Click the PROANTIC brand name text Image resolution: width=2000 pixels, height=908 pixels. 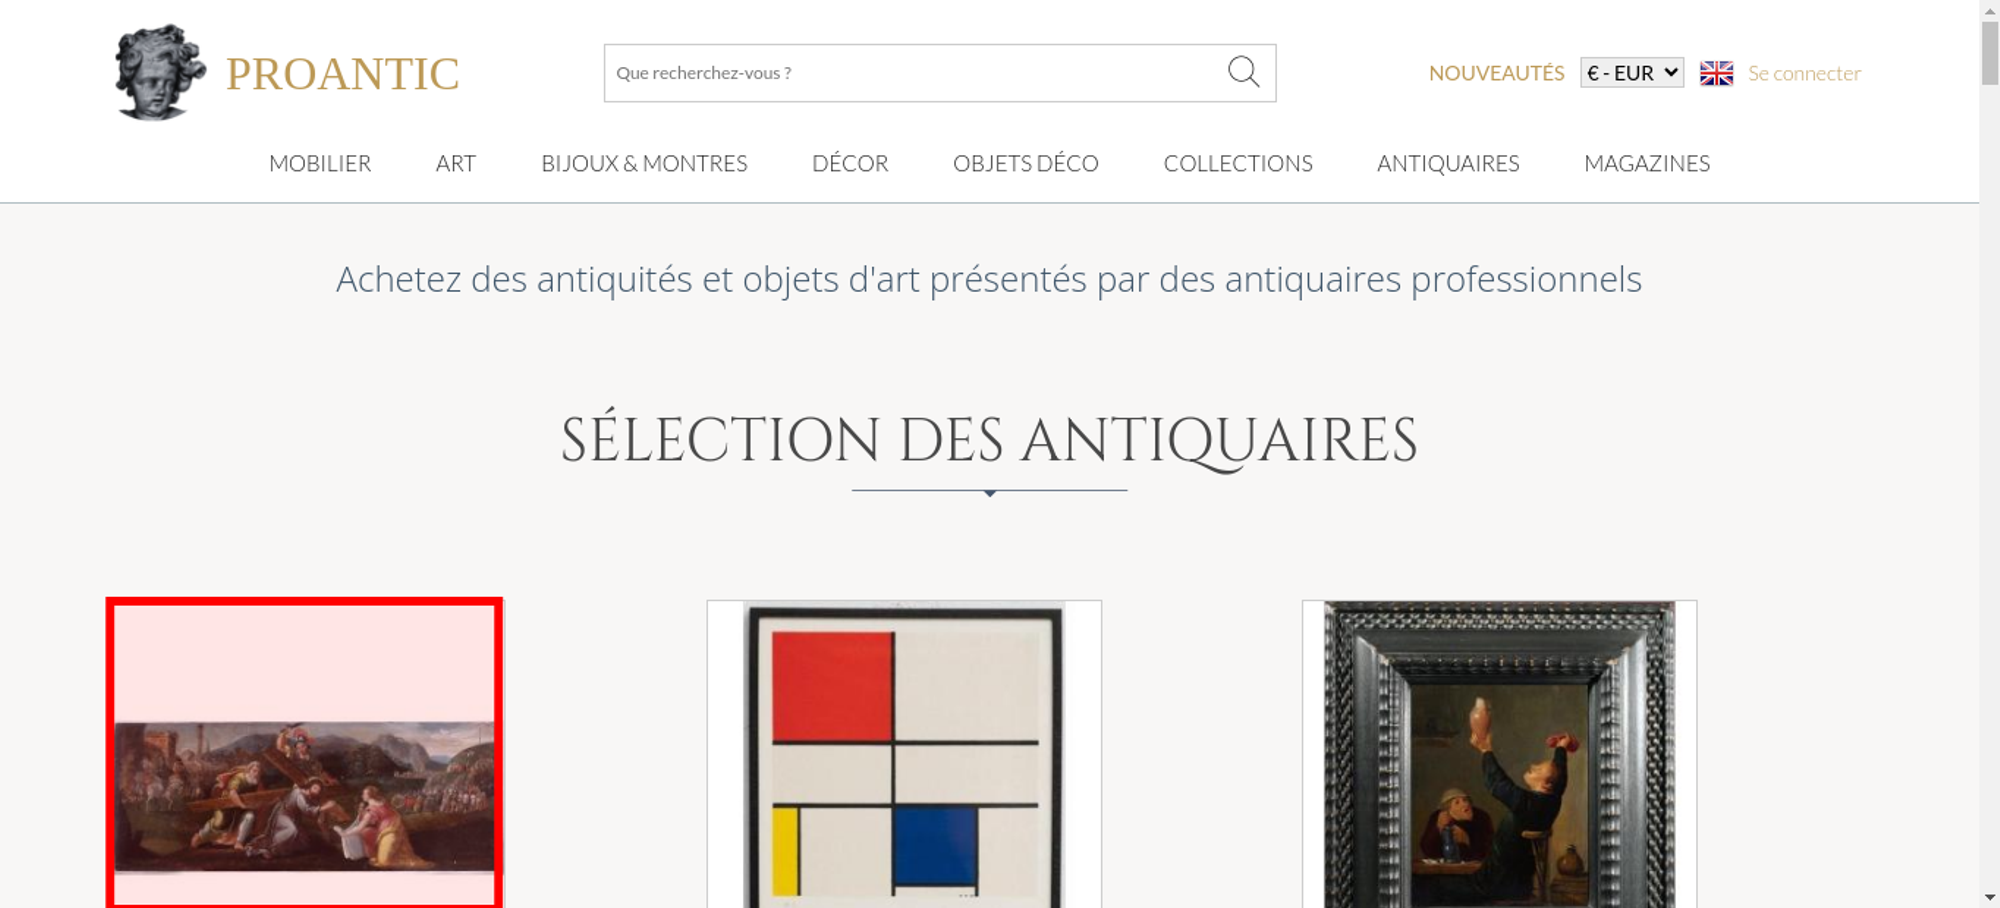click(342, 74)
